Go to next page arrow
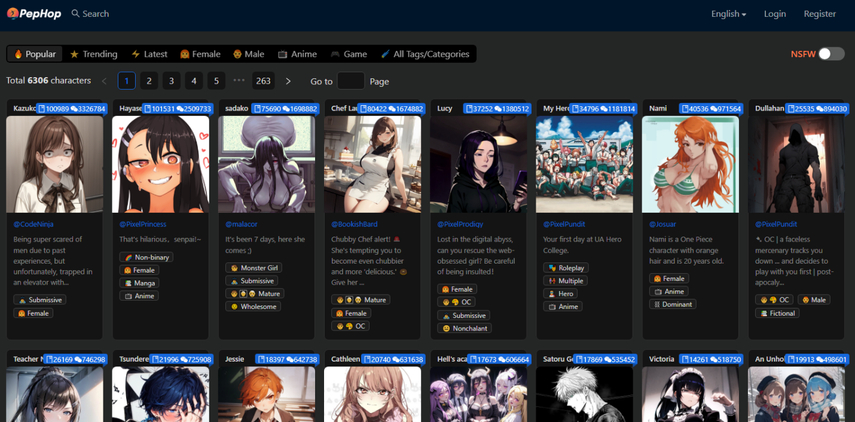 click(288, 81)
